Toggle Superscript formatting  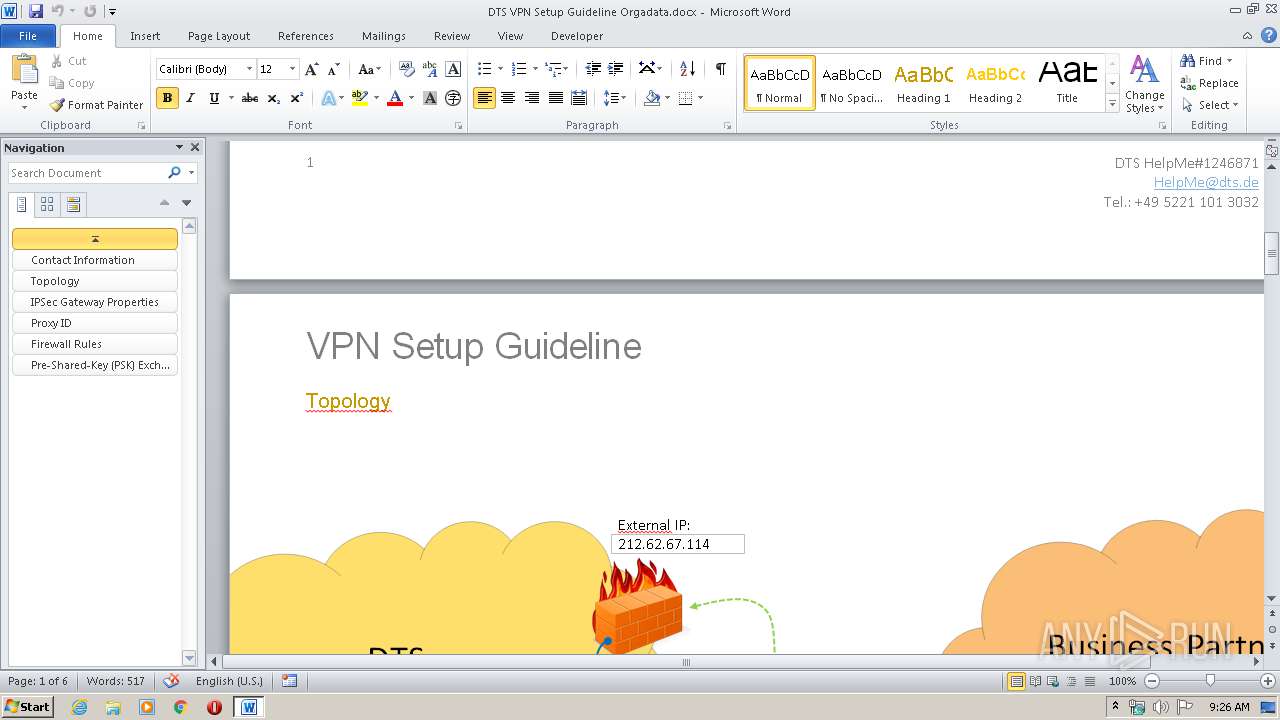(296, 98)
